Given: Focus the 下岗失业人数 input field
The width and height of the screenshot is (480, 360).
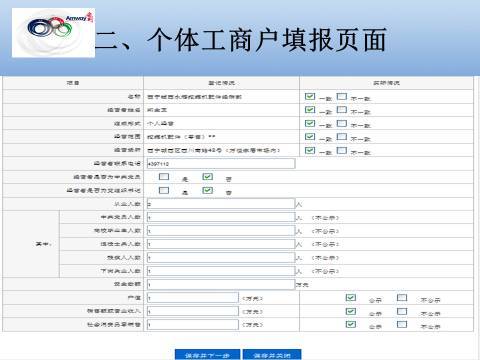Looking at the screenshot, I should pyautogui.click(x=221, y=271).
